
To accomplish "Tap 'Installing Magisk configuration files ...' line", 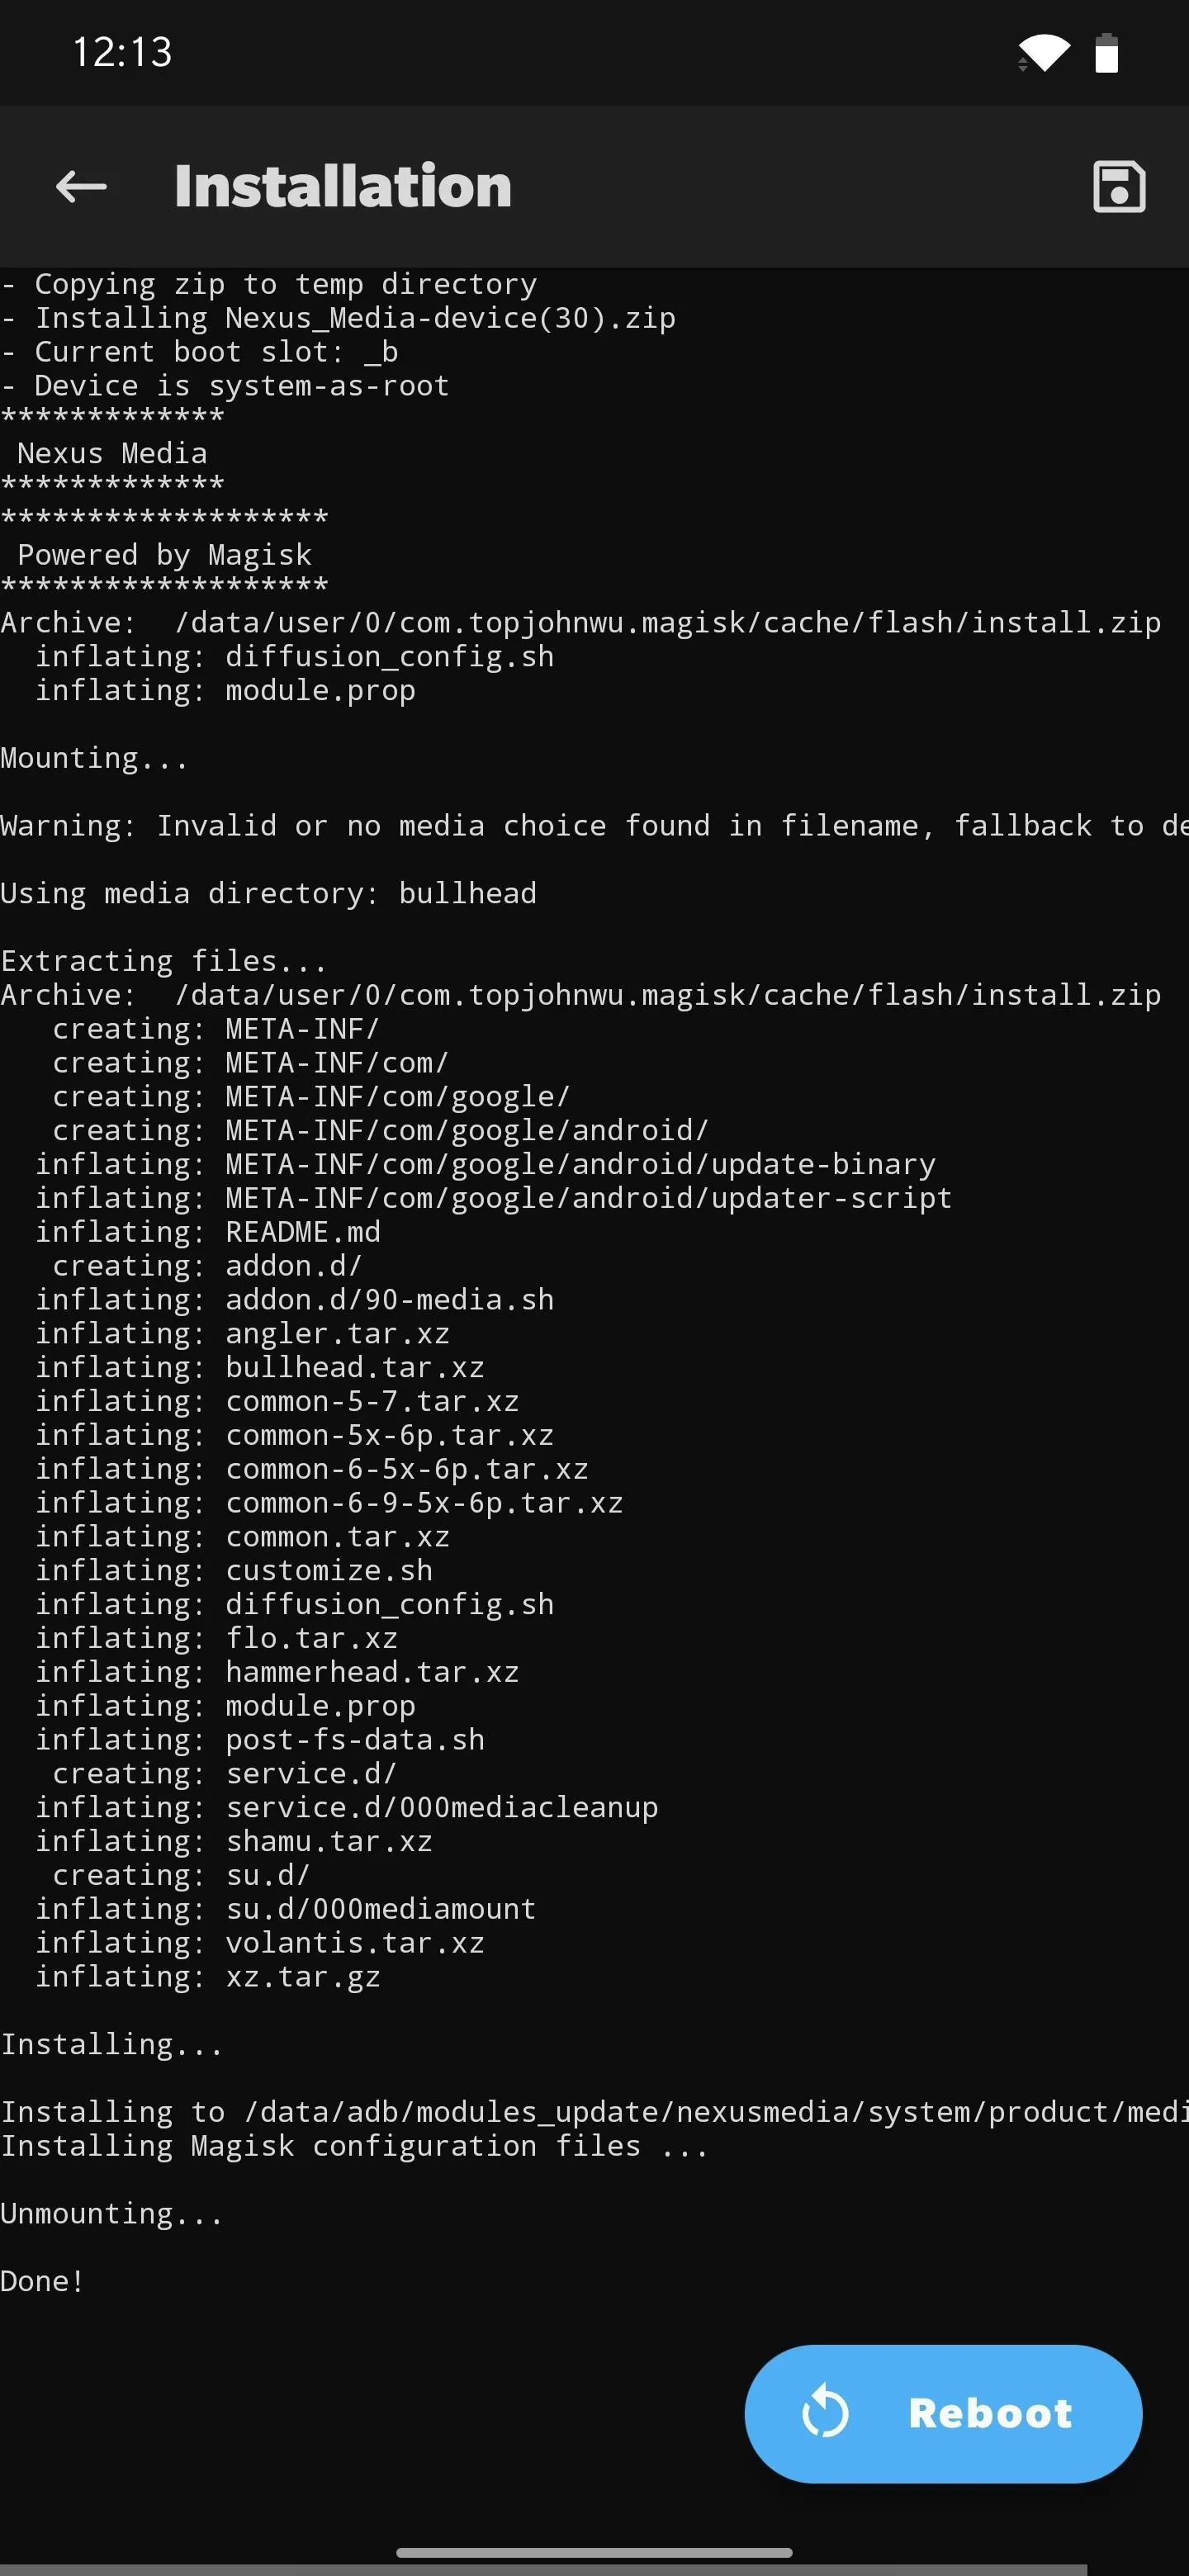I will [x=354, y=2146].
